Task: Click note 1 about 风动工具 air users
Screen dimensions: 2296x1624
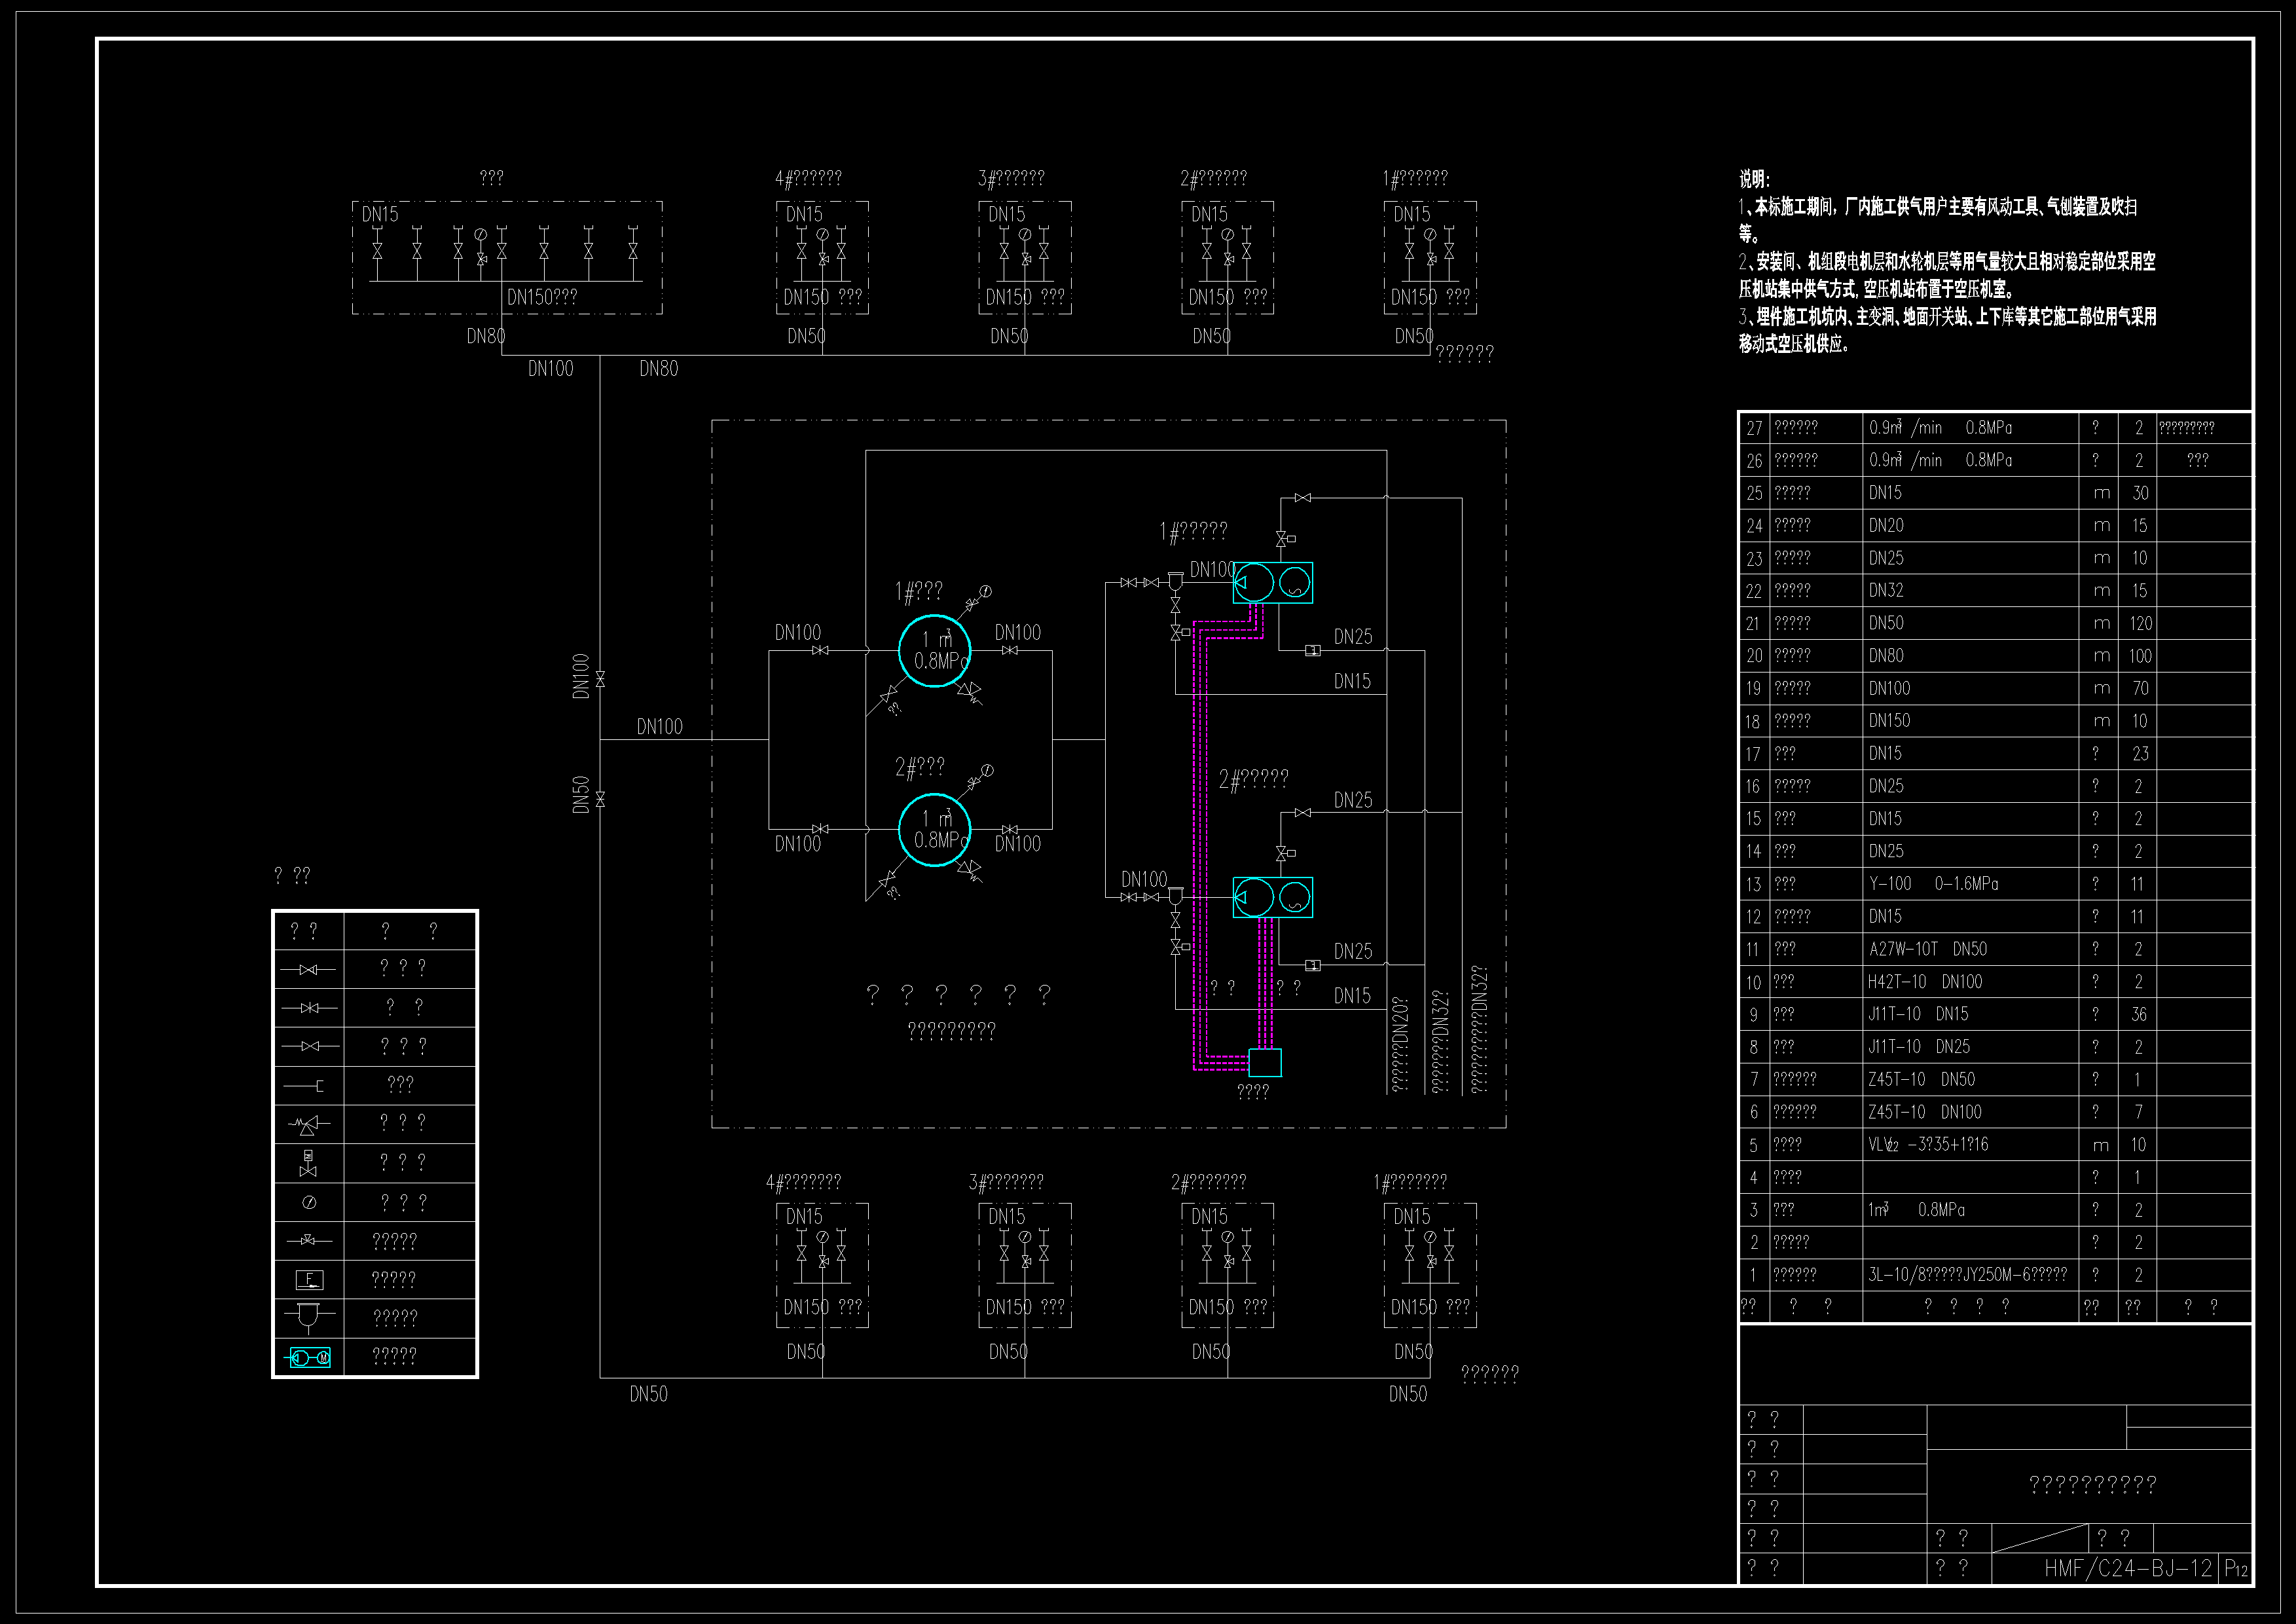Action: coord(1938,220)
